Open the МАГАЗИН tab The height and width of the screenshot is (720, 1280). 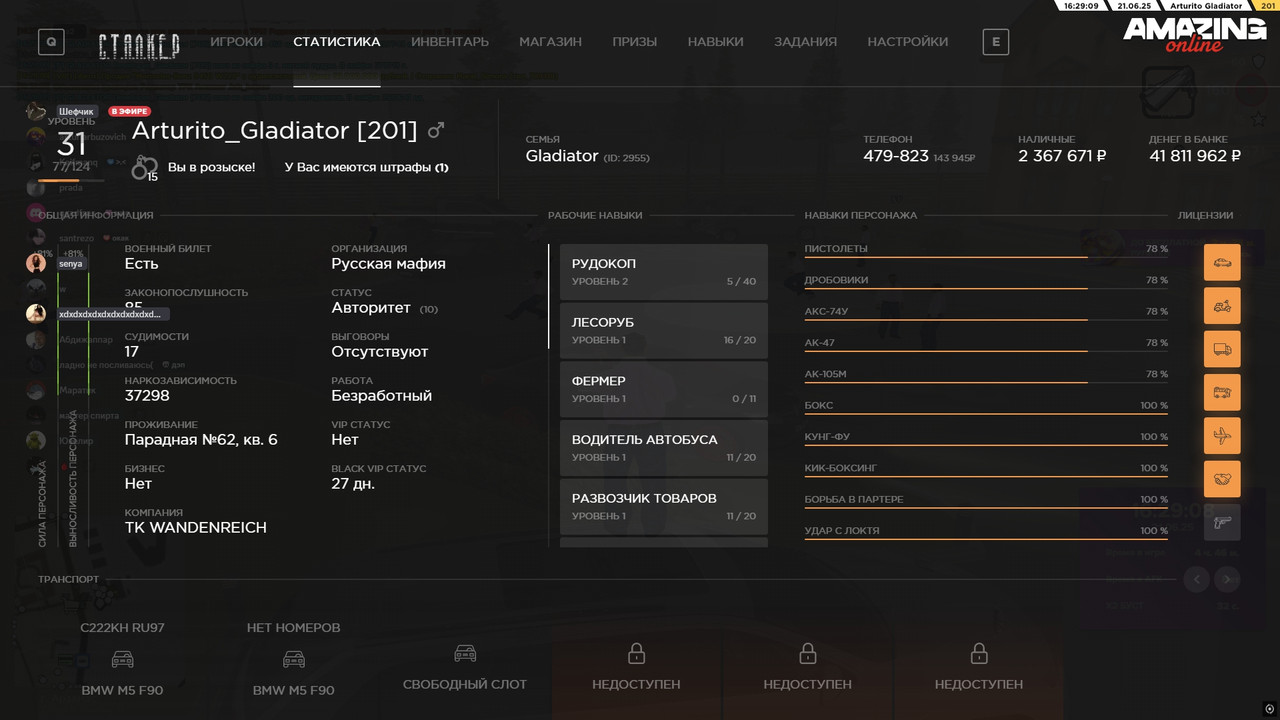551,42
